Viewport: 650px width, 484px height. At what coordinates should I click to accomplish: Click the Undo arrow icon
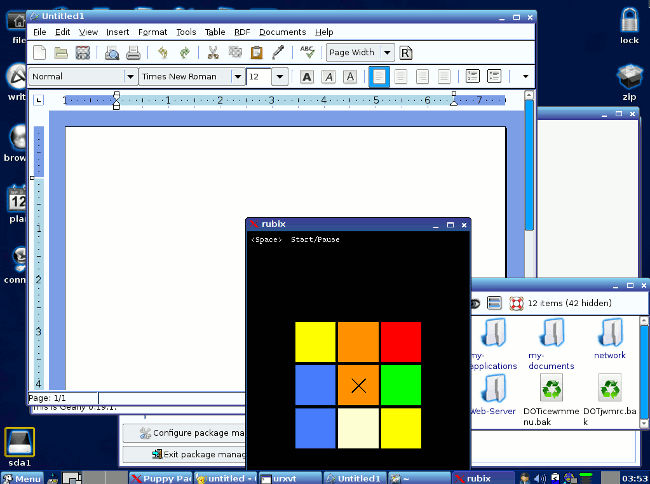point(162,52)
